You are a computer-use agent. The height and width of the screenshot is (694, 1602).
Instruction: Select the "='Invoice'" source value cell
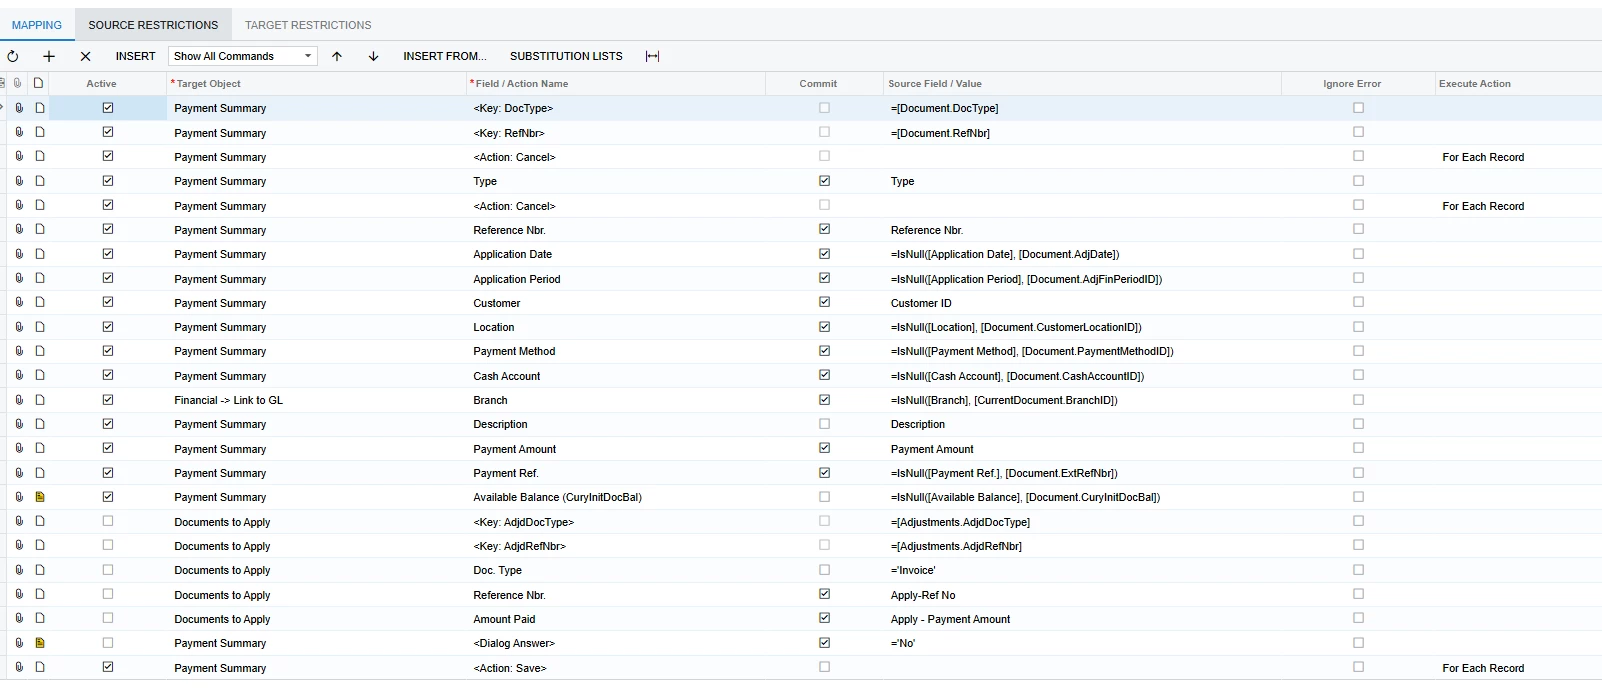(x=1082, y=570)
